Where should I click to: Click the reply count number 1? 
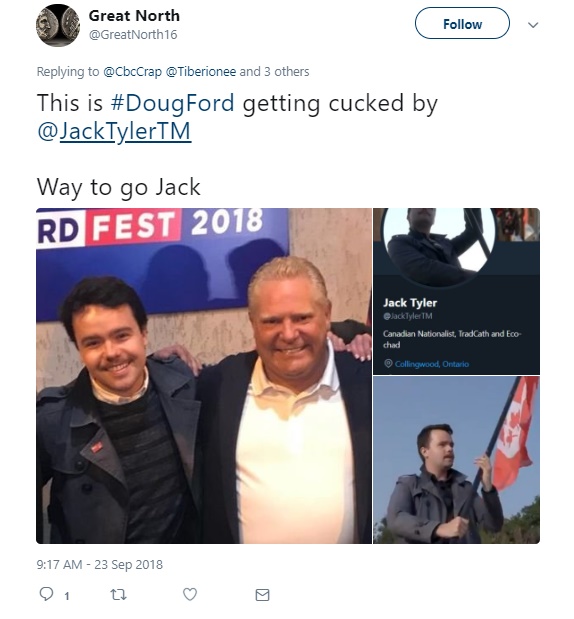pyautogui.click(x=67, y=596)
